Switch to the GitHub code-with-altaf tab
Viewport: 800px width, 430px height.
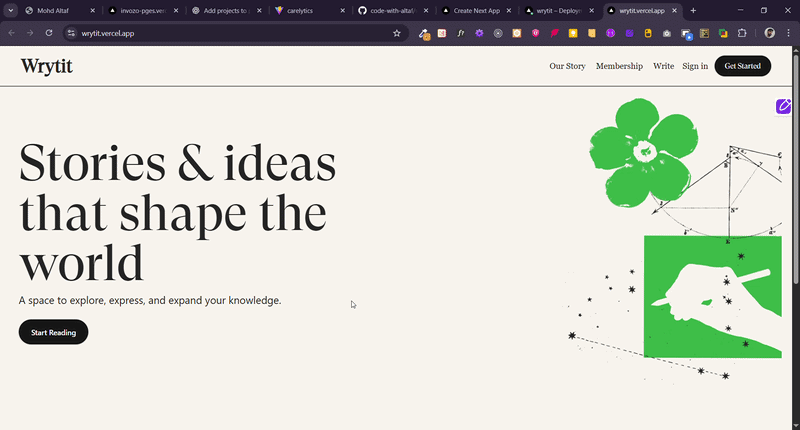[390, 10]
